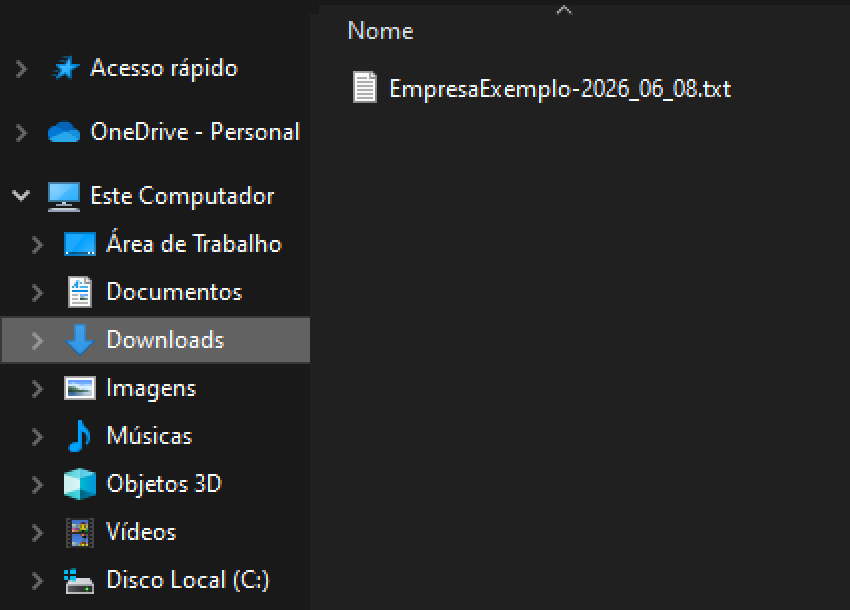
Task: Expand the Downloads folder chevron
Action: [x=37, y=340]
